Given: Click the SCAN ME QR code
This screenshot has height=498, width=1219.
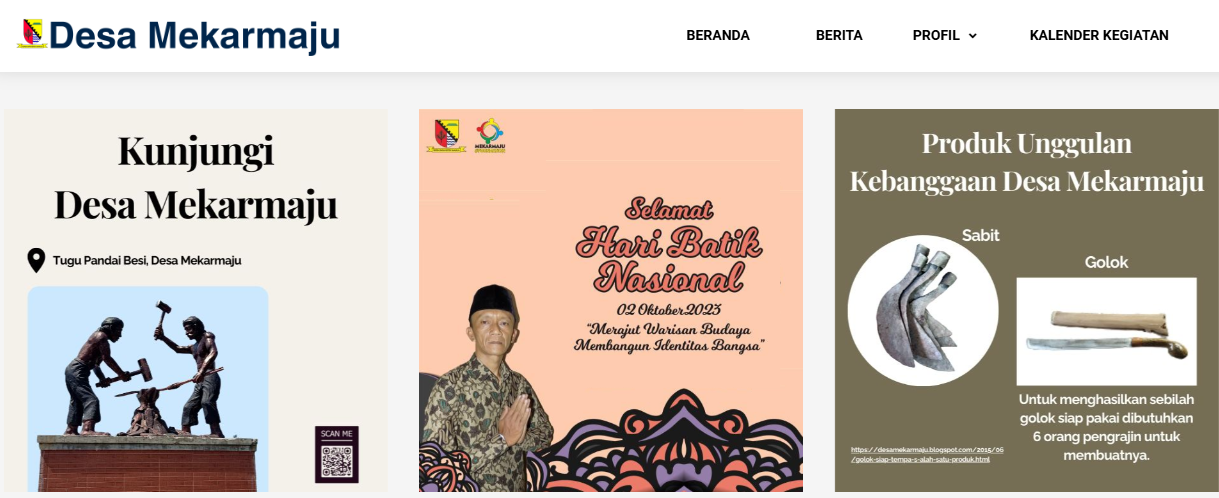Looking at the screenshot, I should click(x=337, y=455).
